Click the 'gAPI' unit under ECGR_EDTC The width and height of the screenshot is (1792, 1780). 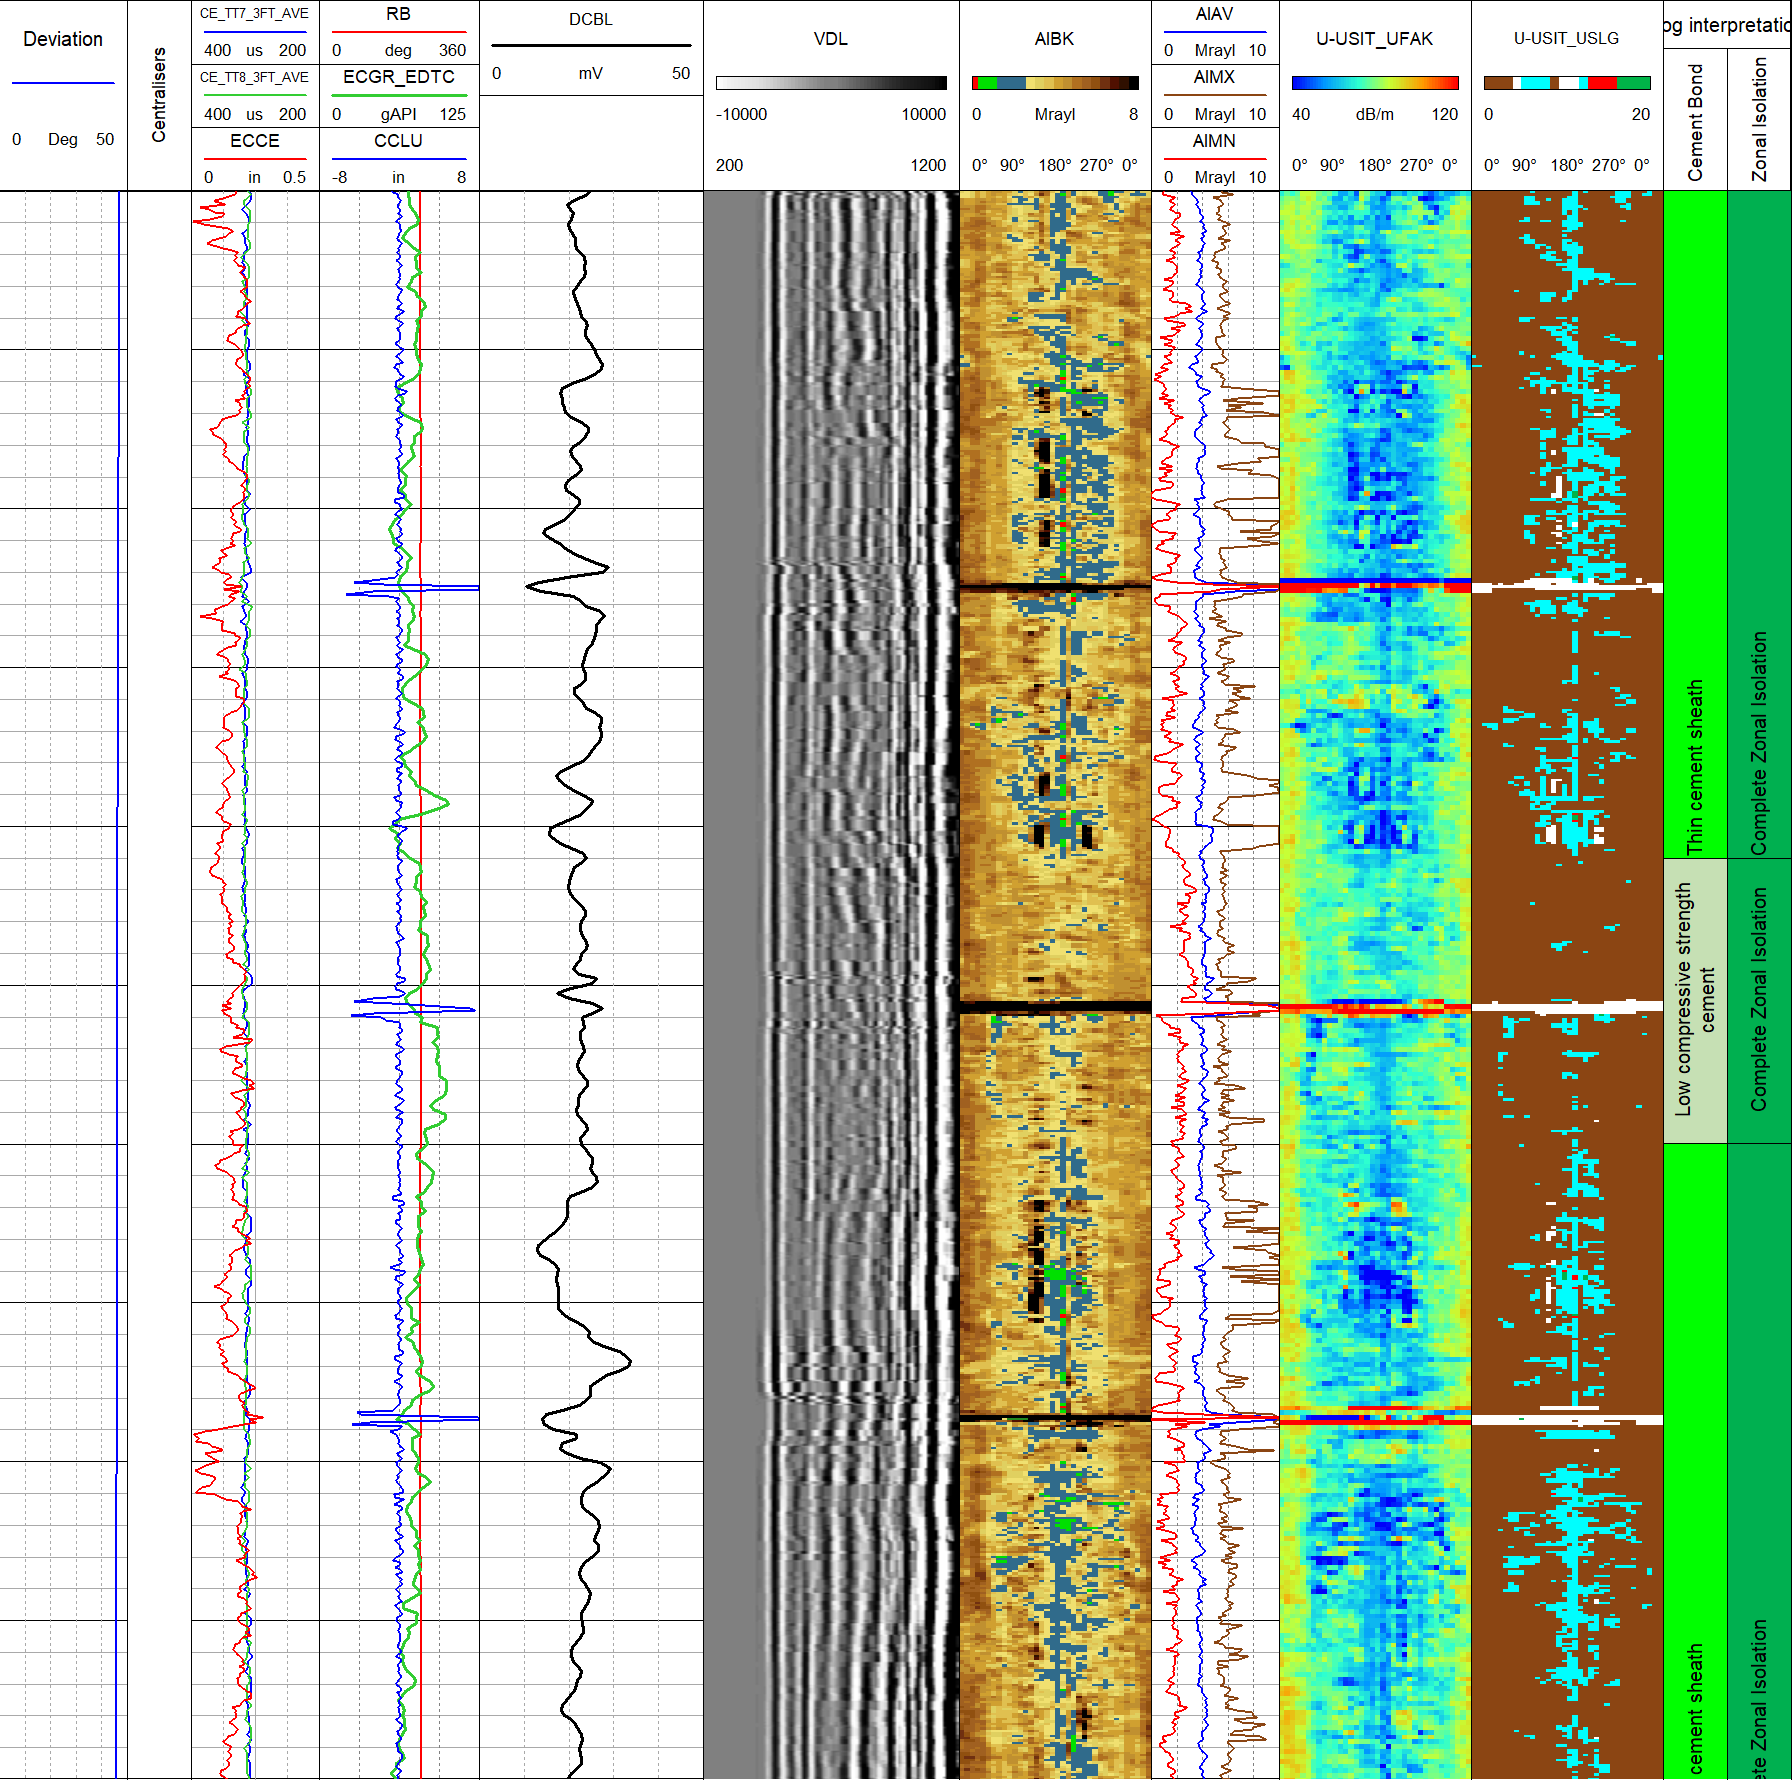pyautogui.click(x=398, y=114)
